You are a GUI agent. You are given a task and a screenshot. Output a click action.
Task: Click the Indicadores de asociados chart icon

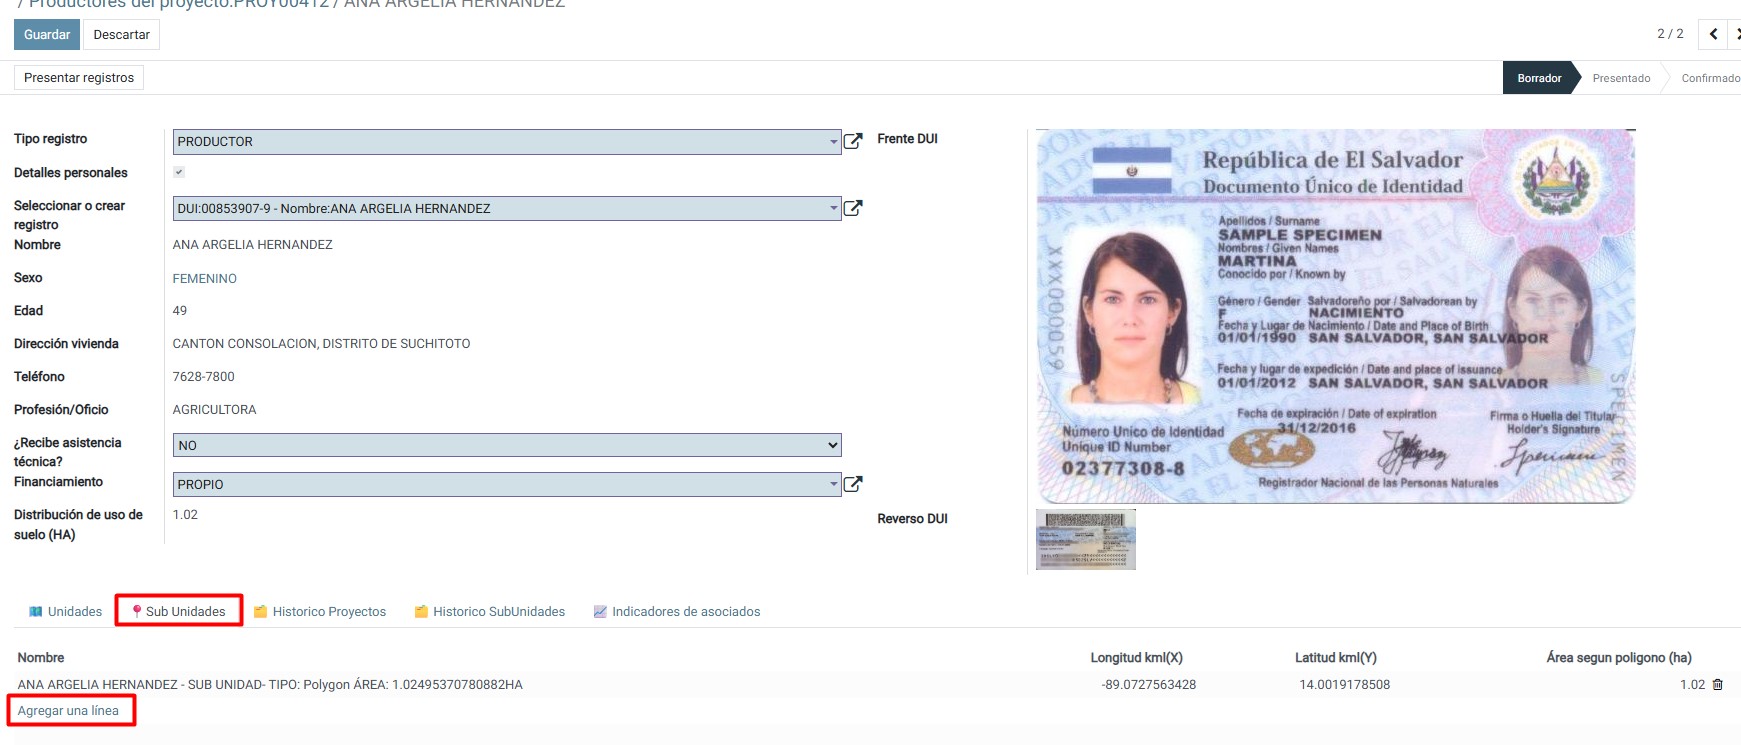point(600,612)
